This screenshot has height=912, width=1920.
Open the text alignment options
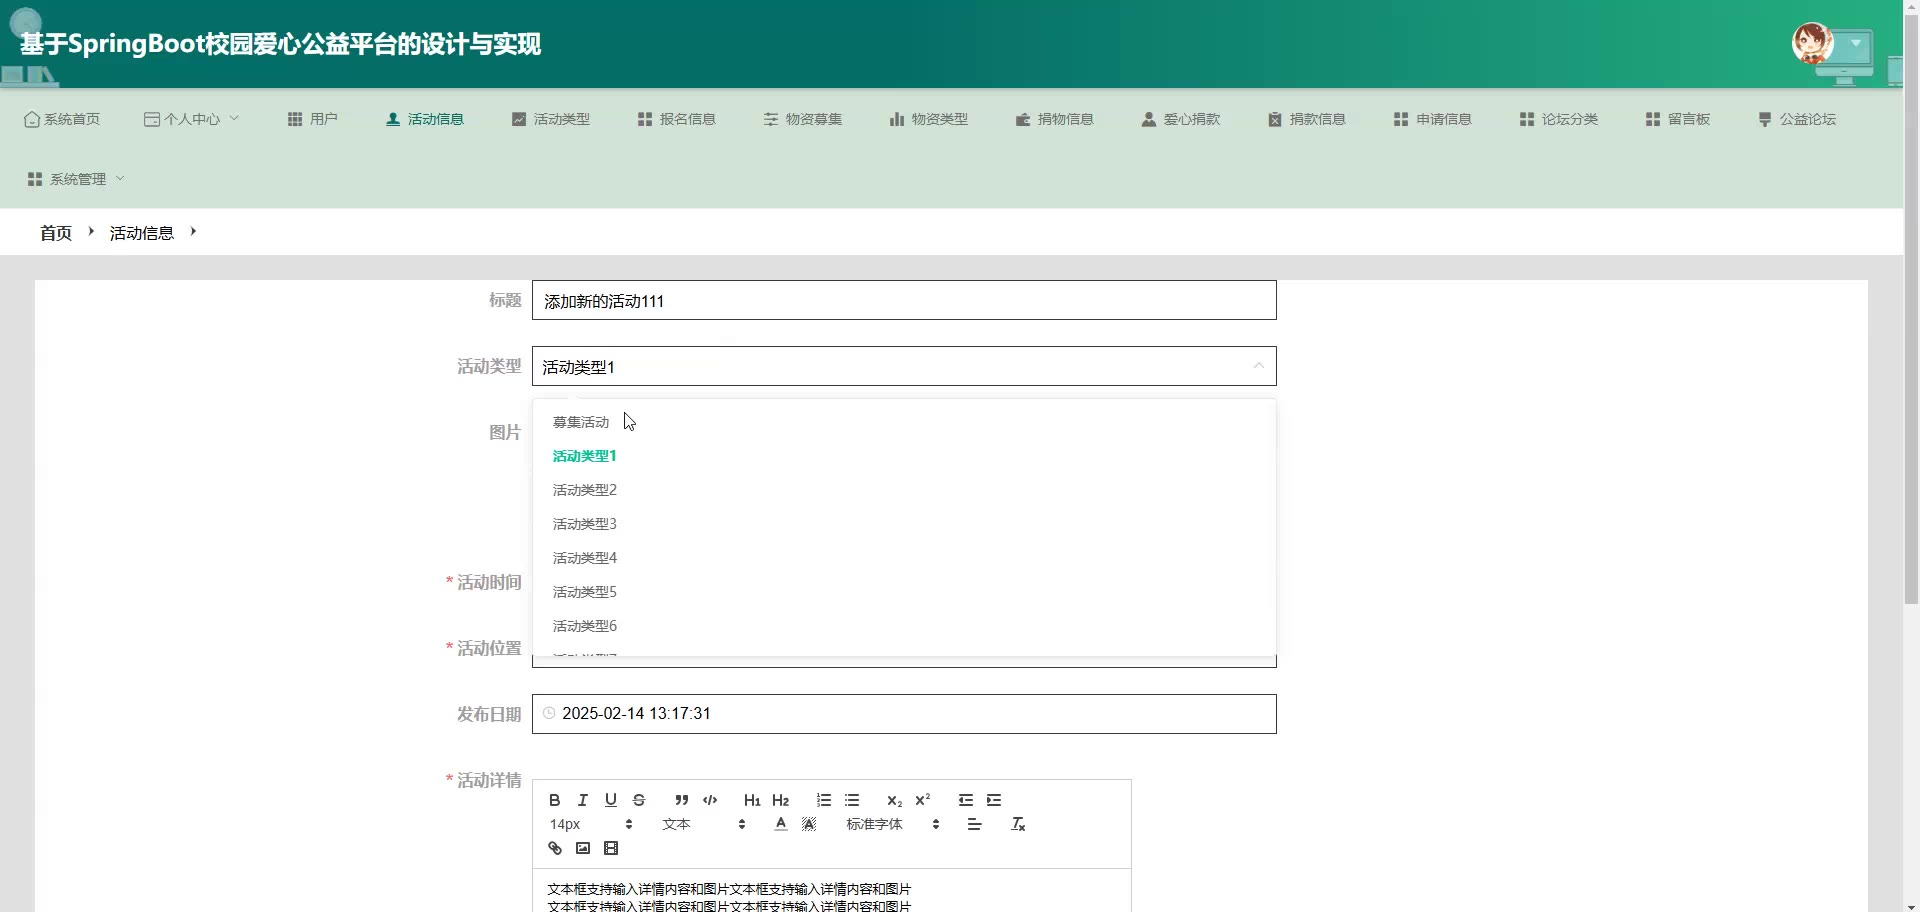tap(974, 824)
